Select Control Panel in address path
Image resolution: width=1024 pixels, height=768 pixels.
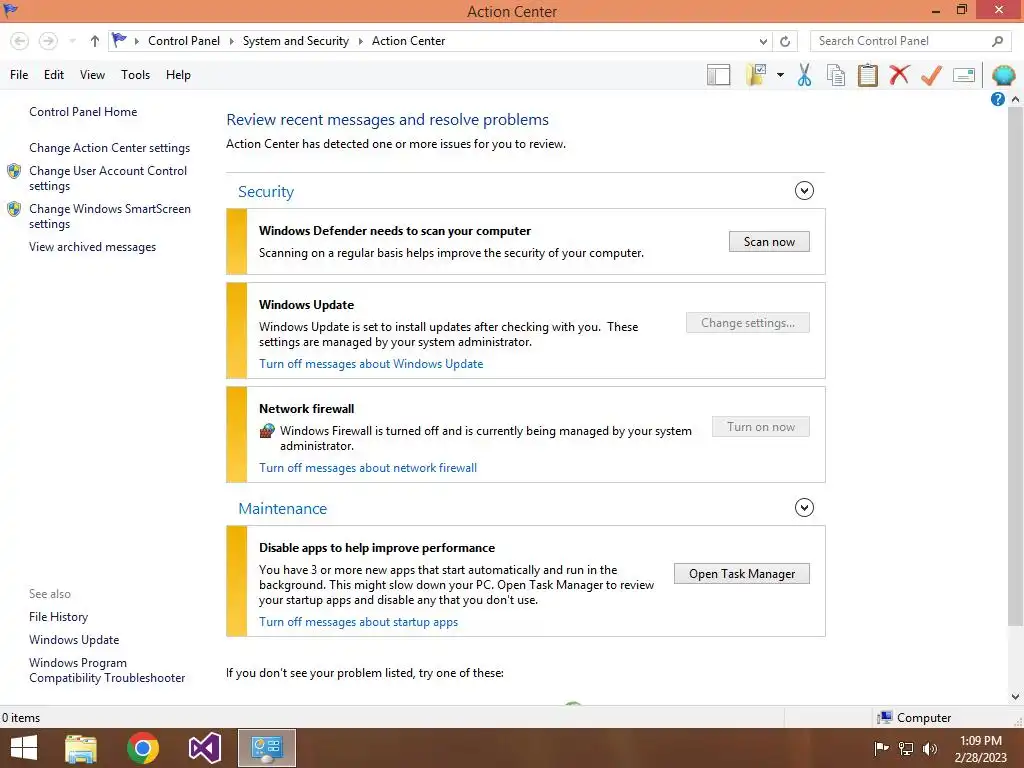(x=184, y=40)
